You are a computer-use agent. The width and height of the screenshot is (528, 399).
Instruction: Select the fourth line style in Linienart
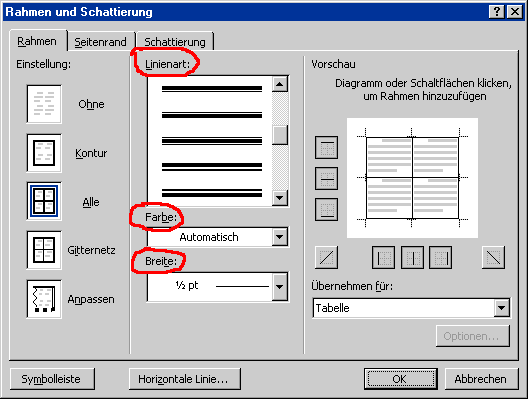pos(212,167)
